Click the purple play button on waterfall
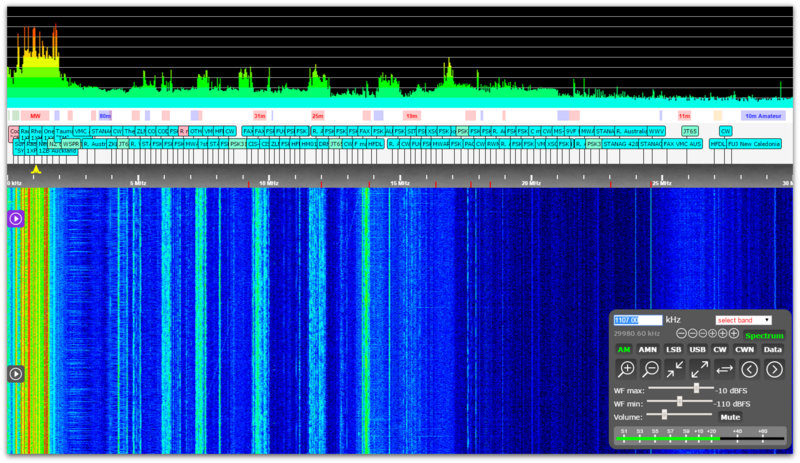800x463 pixels. click(16, 218)
